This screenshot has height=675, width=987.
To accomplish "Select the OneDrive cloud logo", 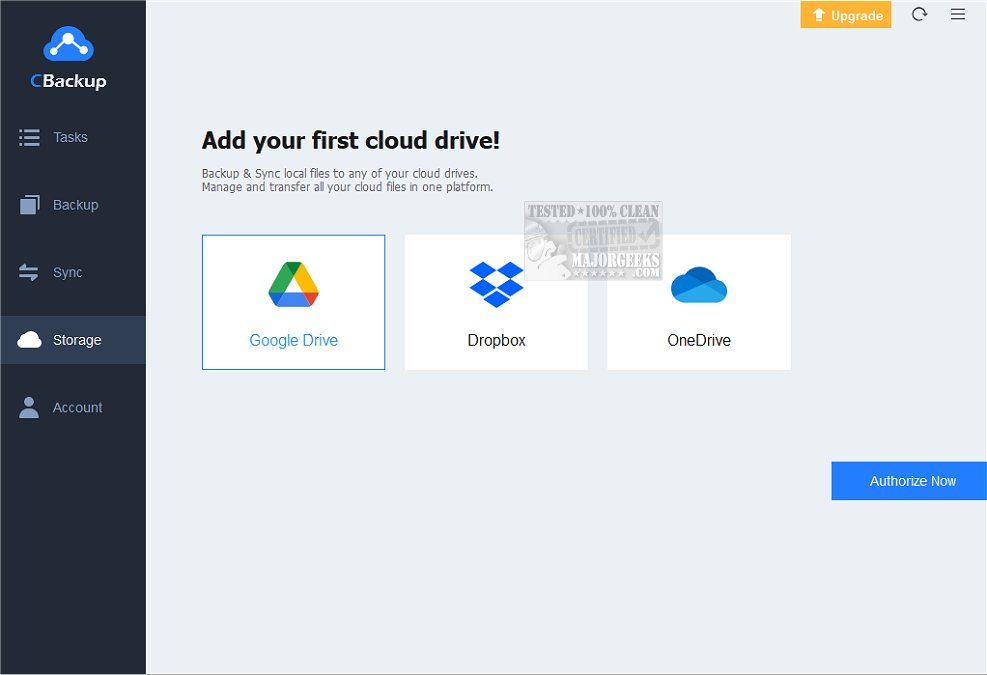I will click(x=699, y=285).
